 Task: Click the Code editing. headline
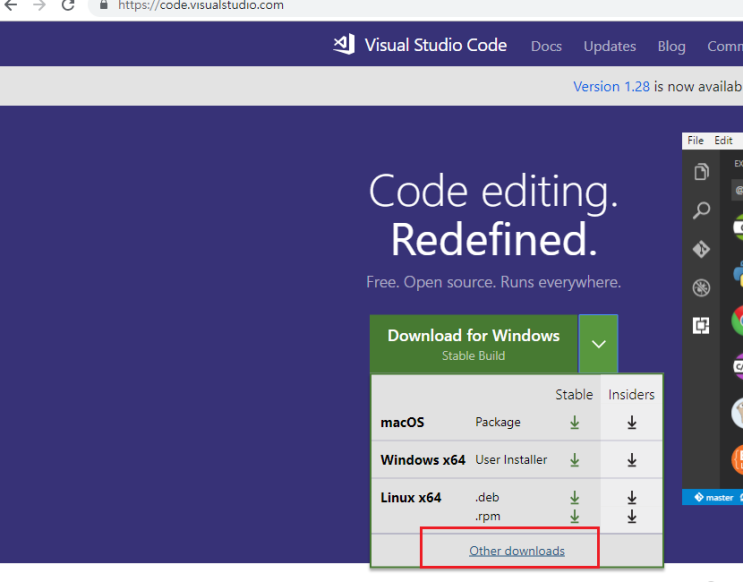[x=493, y=191]
